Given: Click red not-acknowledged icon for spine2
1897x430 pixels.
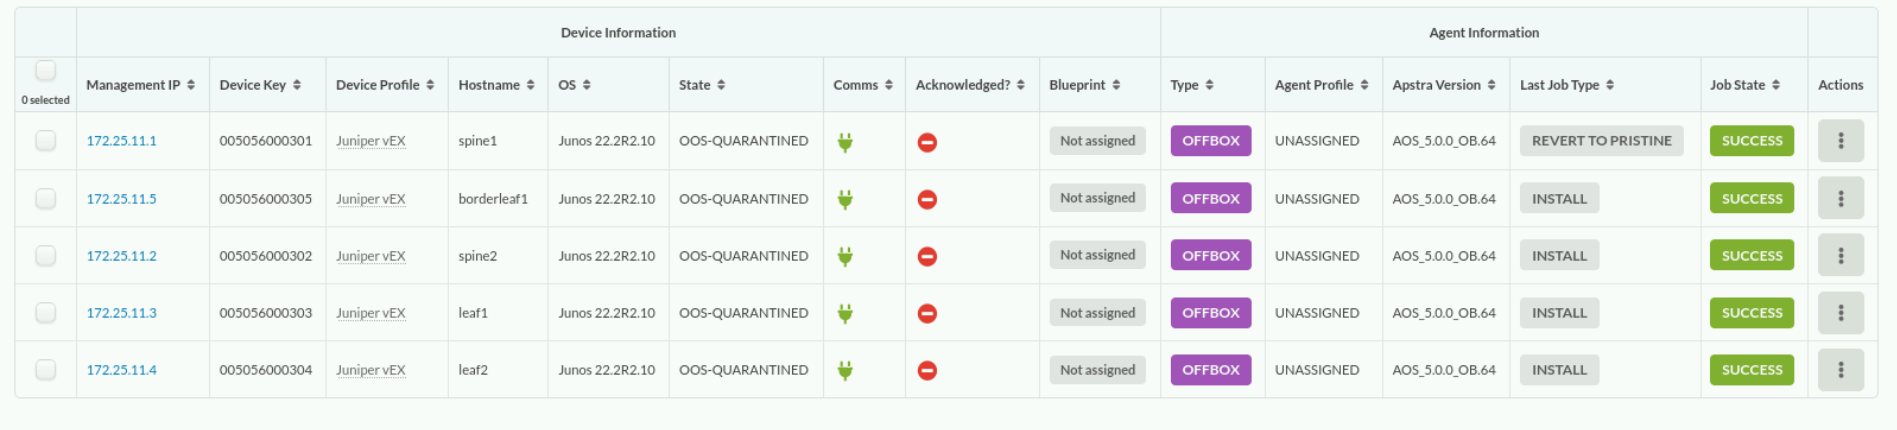Looking at the screenshot, I should point(927,256).
